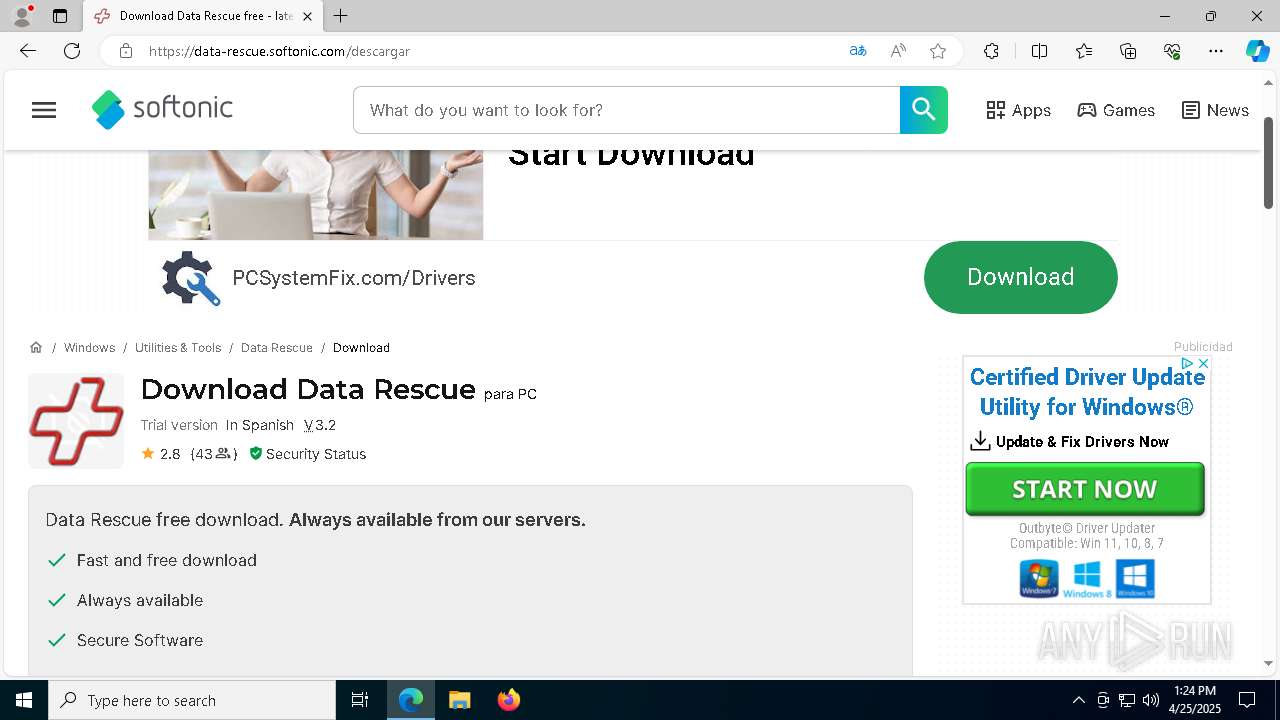Open Edge Settings and more menu
The width and height of the screenshot is (1280, 720).
pyautogui.click(x=1216, y=51)
